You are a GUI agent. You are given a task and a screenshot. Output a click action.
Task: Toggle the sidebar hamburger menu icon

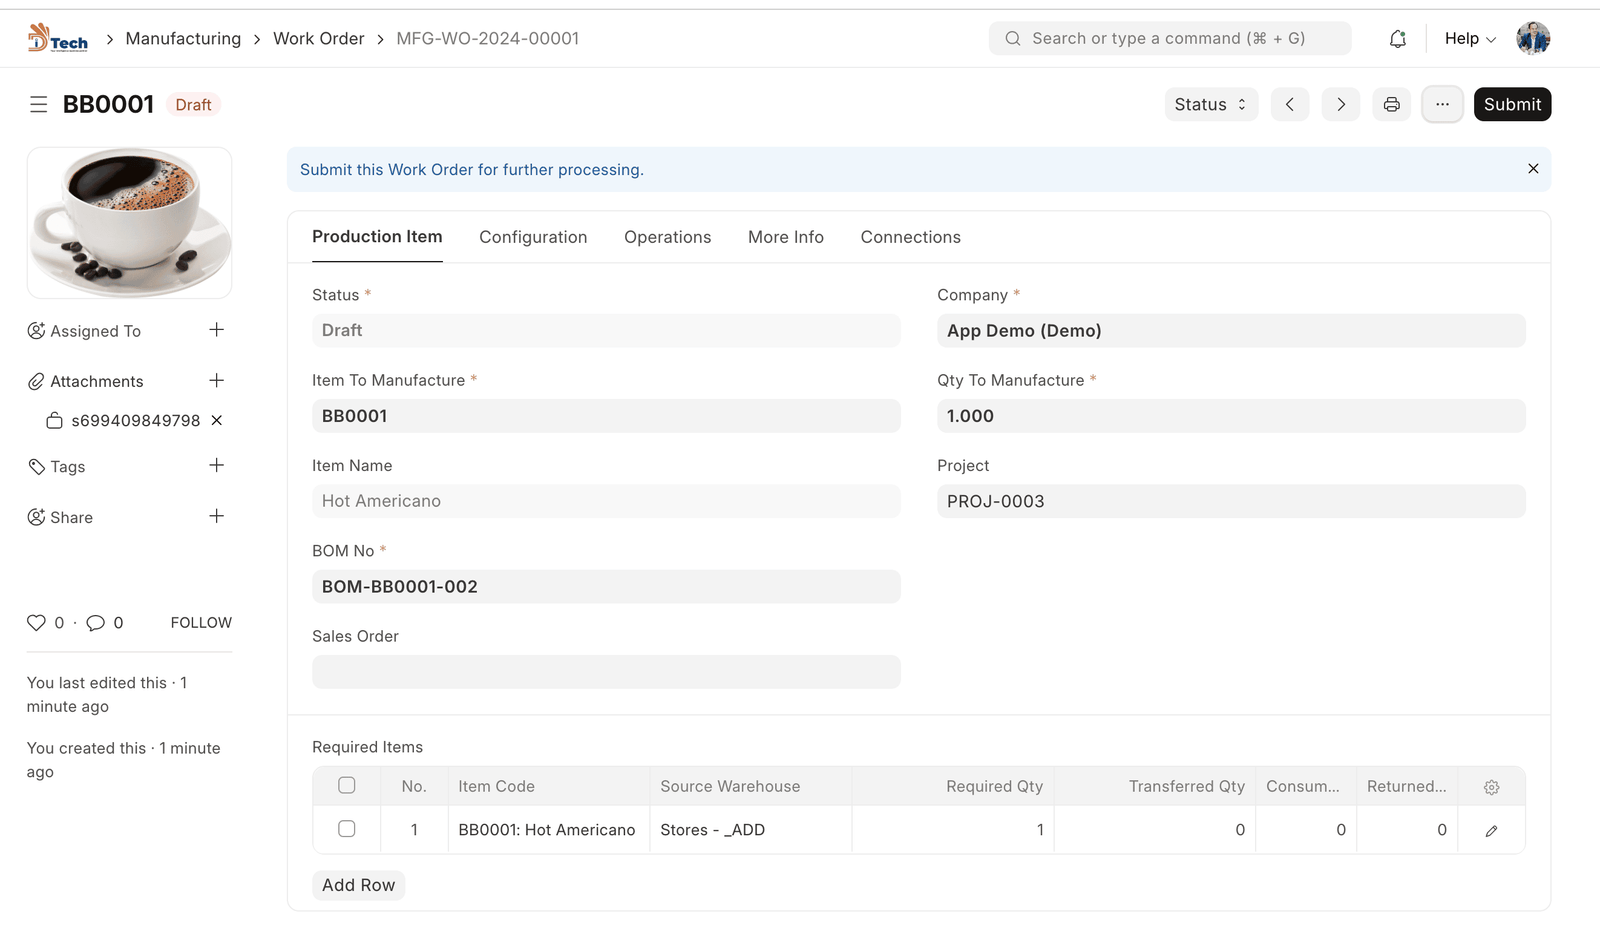click(x=39, y=105)
